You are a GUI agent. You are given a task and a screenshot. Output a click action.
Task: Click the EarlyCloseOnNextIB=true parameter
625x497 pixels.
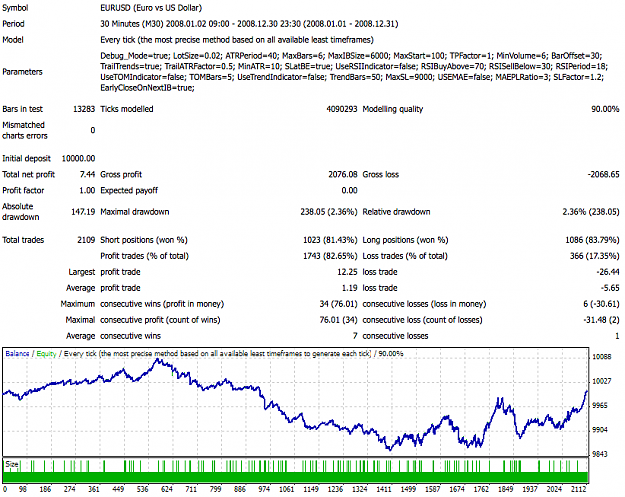(x=147, y=88)
